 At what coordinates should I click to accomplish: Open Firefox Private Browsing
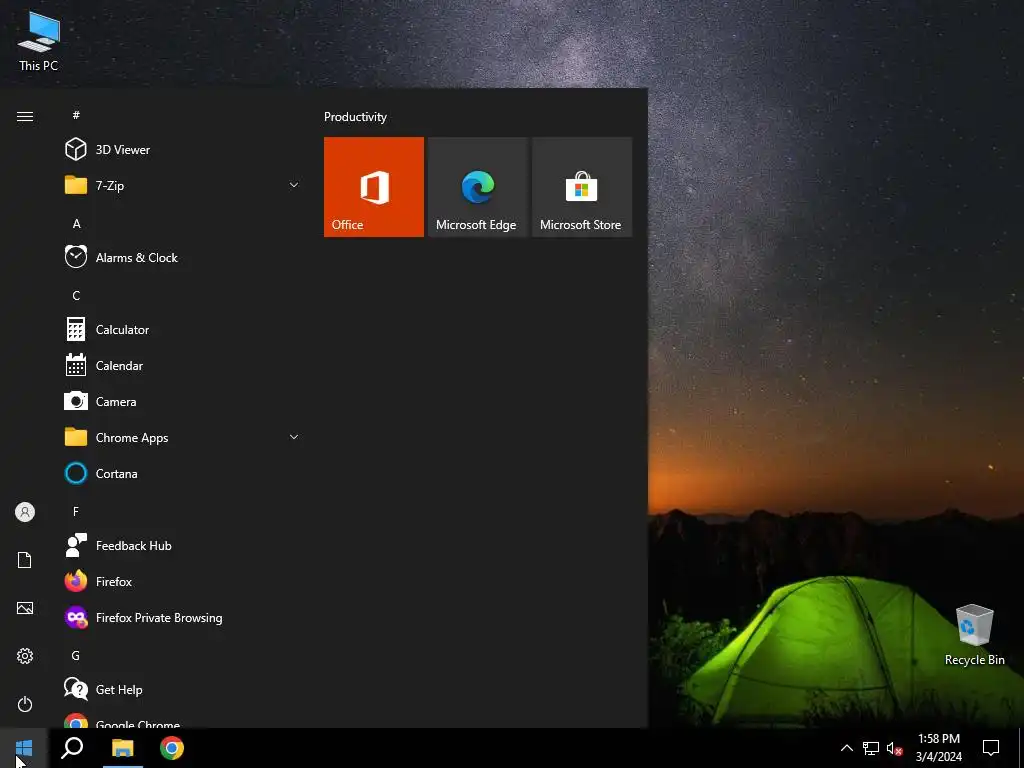183,618
